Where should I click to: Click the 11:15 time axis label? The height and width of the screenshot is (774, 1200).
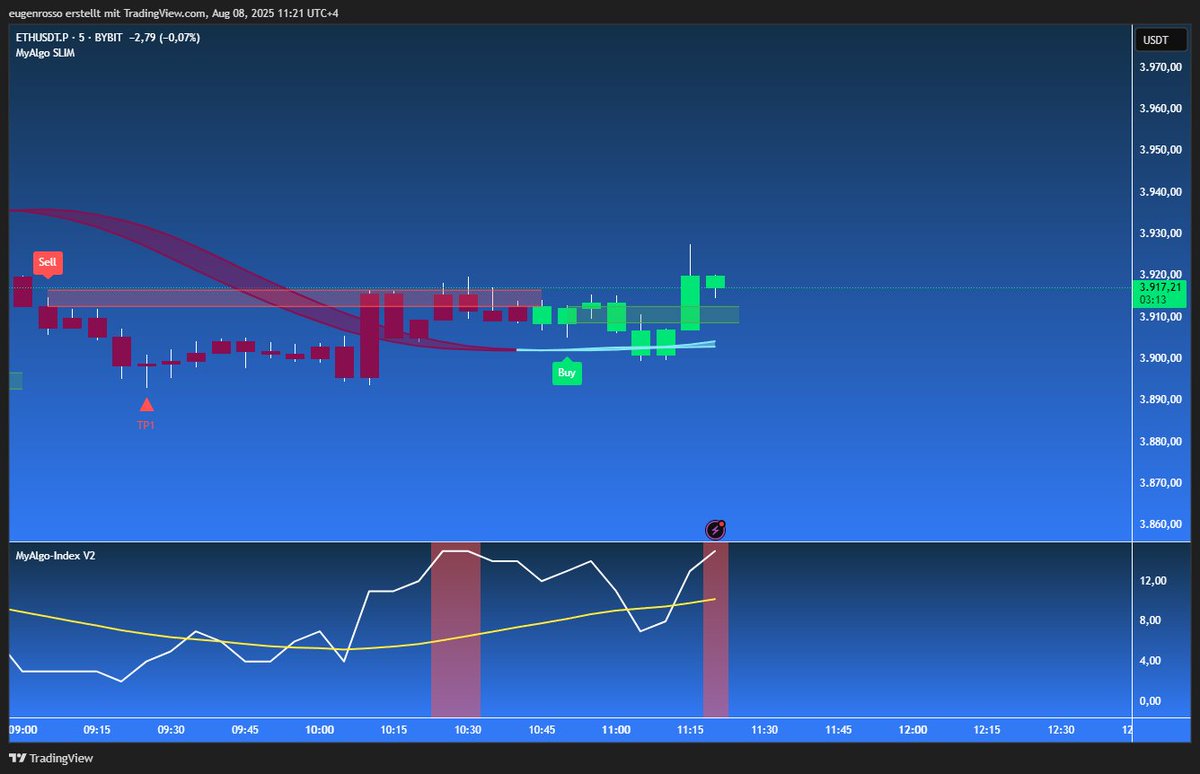[x=690, y=730]
